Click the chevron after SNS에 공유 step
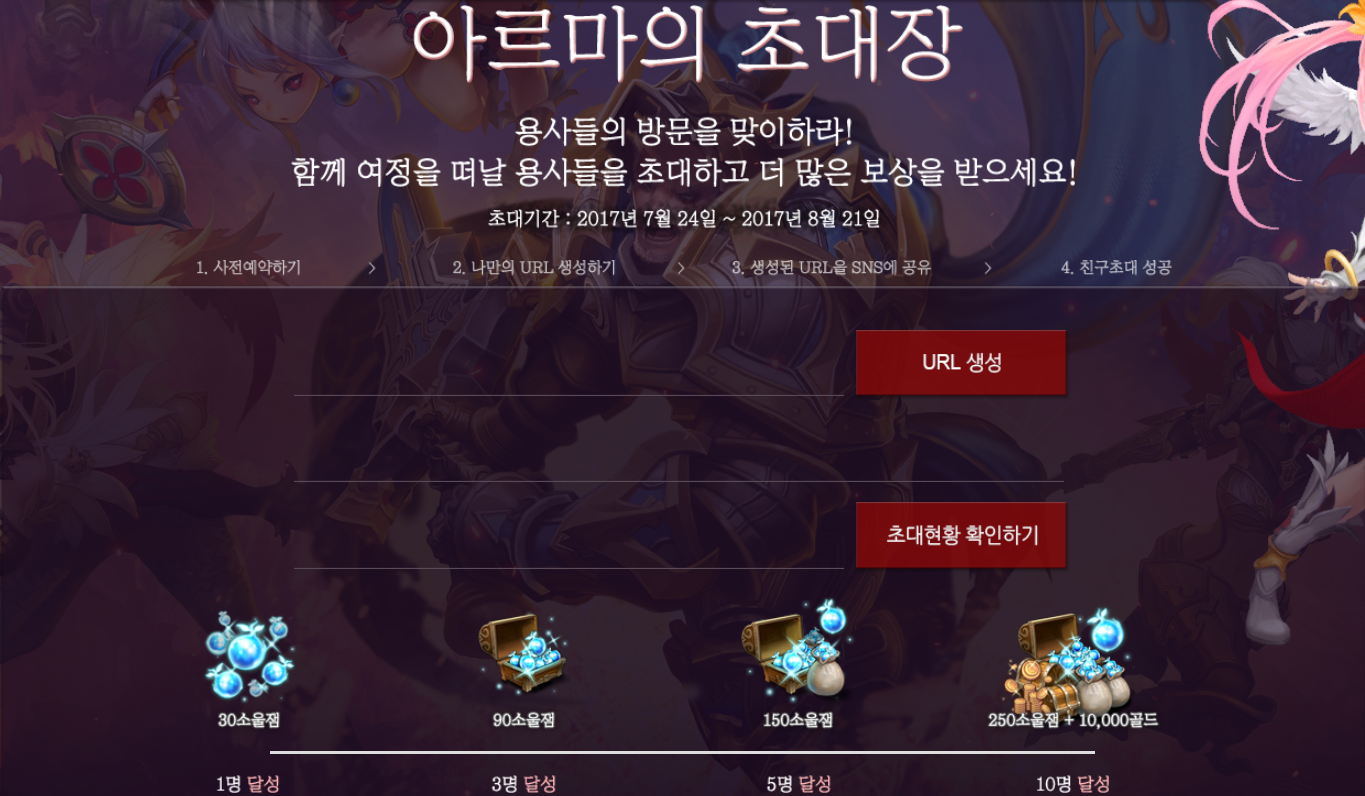1365x796 pixels. coord(988,268)
